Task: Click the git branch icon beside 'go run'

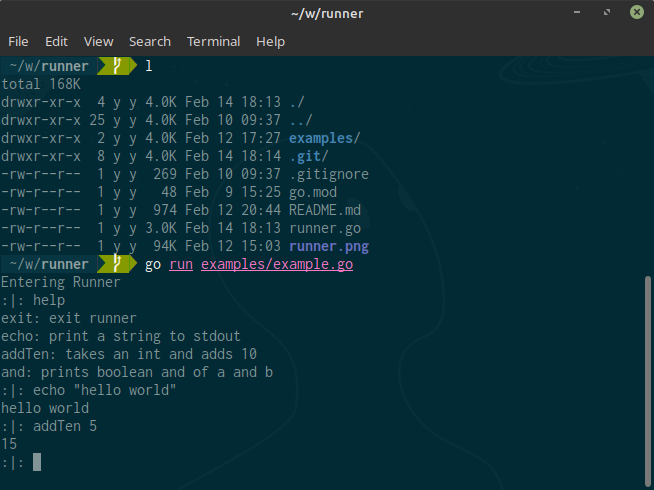Action: (x=117, y=264)
